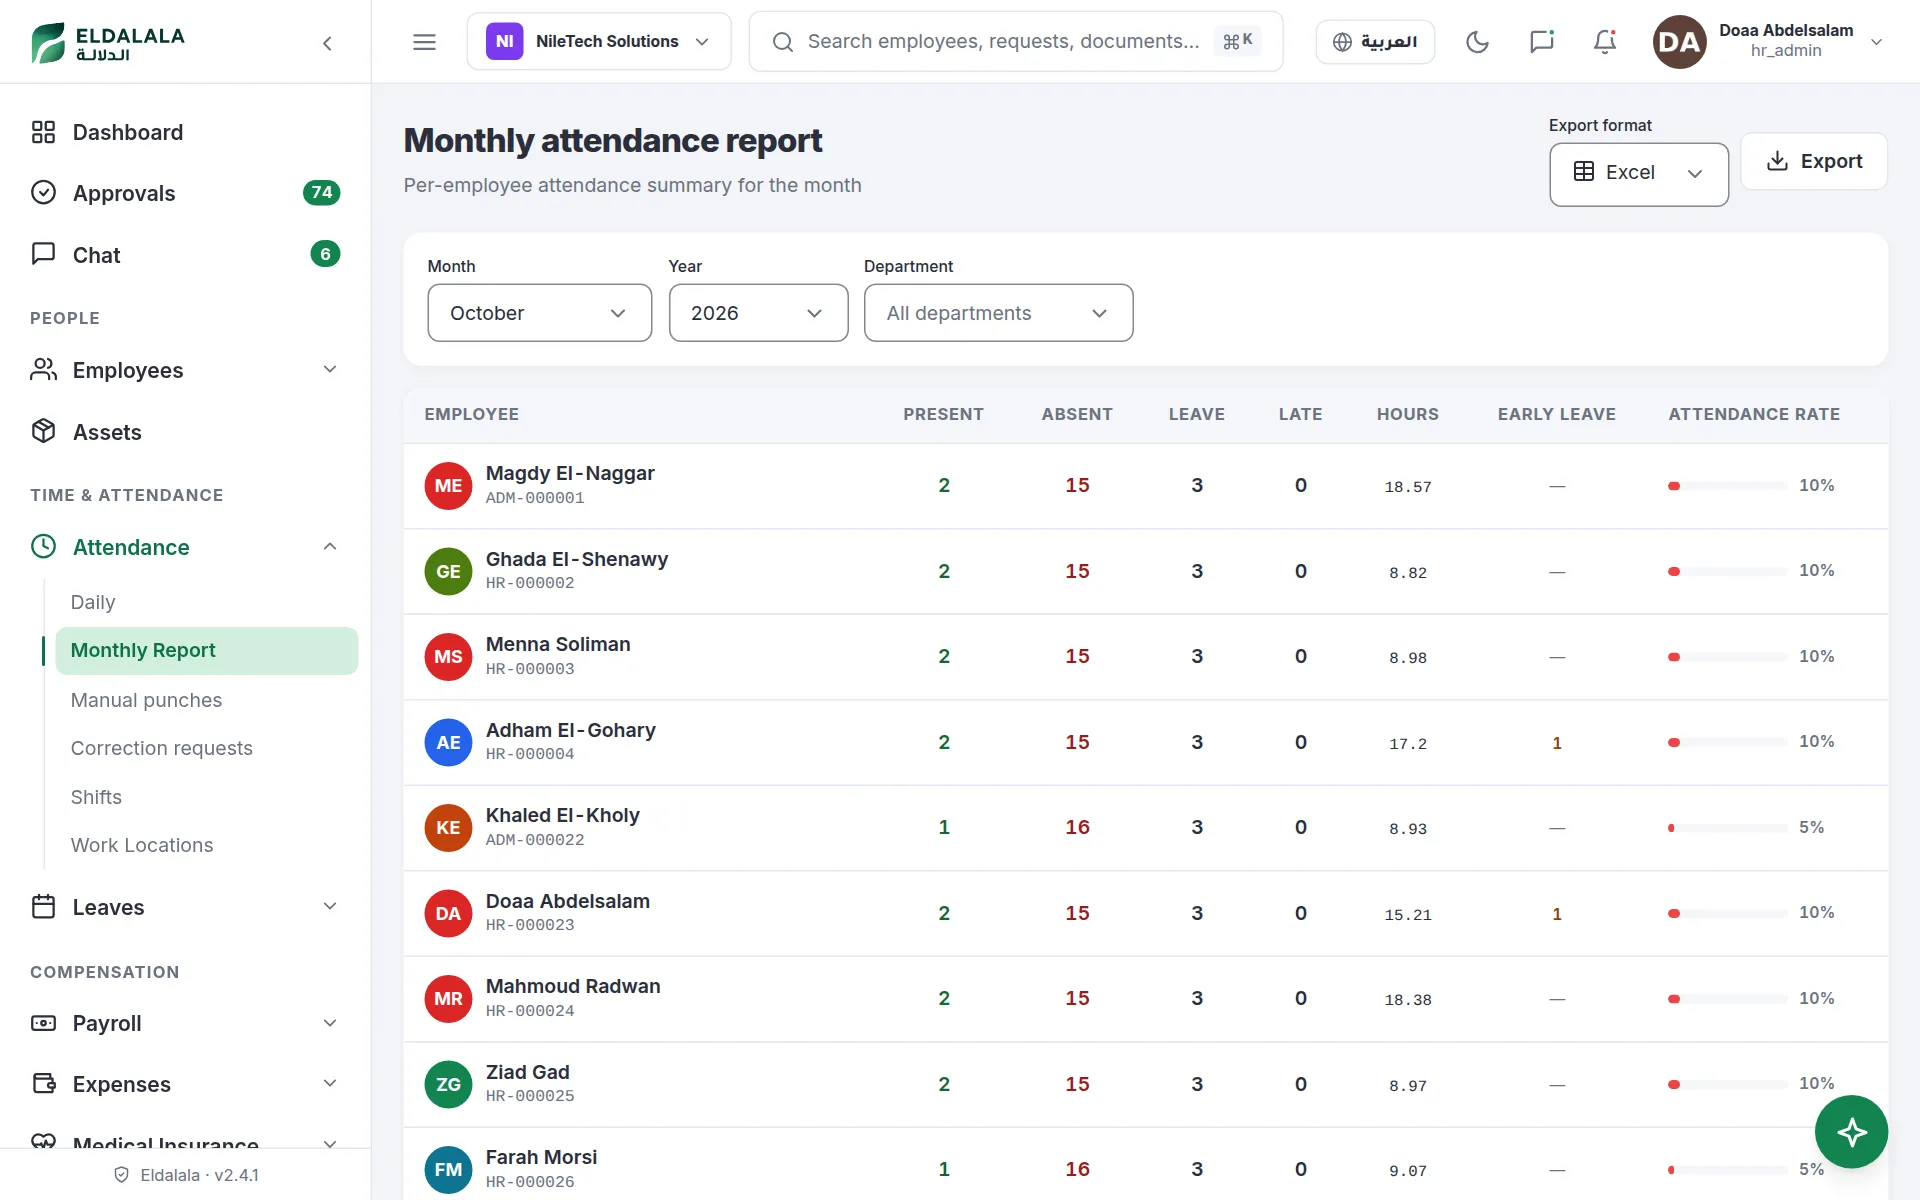
Task: Open the Year dropdown showing 2026
Action: (758, 313)
